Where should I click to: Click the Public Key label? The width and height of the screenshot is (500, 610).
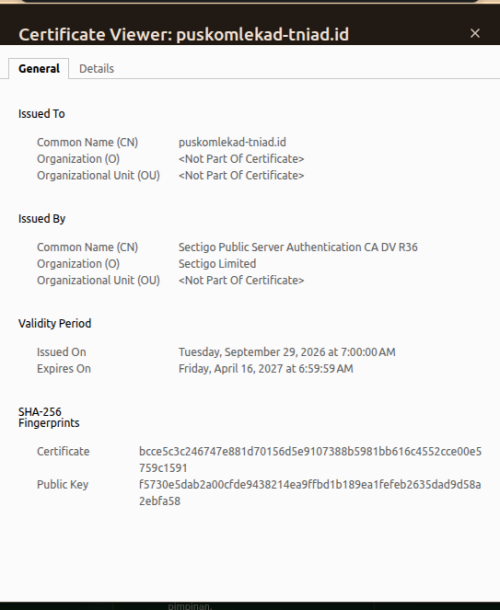click(x=63, y=485)
